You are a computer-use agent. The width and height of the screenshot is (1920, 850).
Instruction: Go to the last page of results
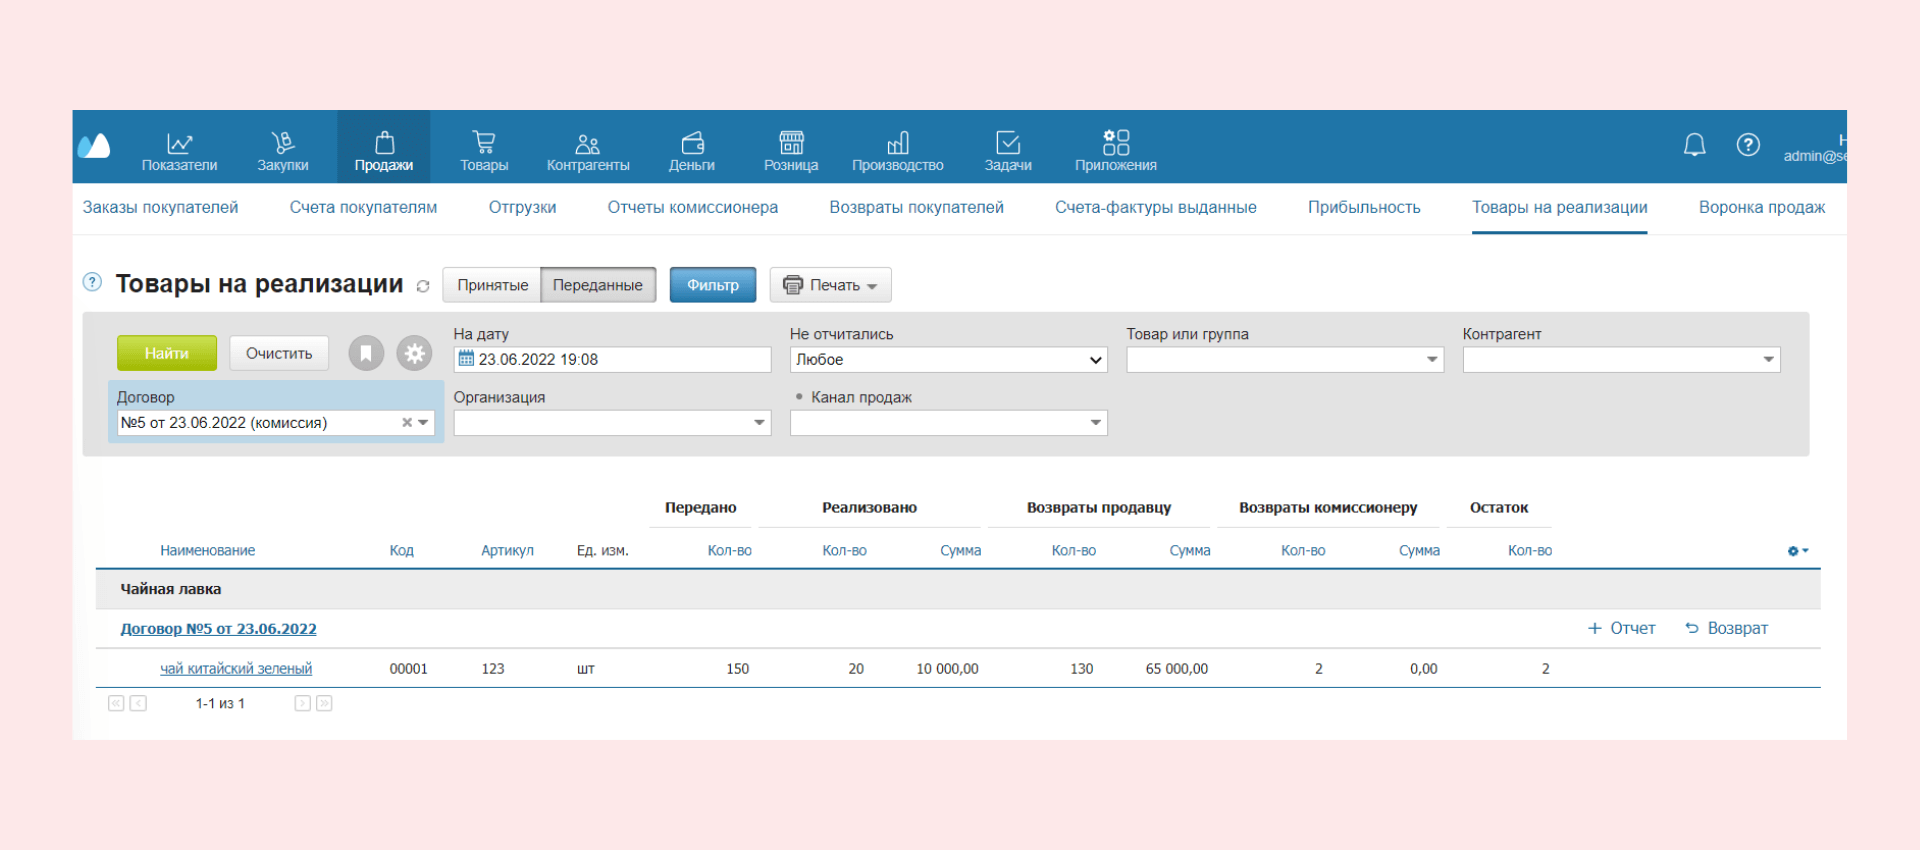(x=324, y=703)
